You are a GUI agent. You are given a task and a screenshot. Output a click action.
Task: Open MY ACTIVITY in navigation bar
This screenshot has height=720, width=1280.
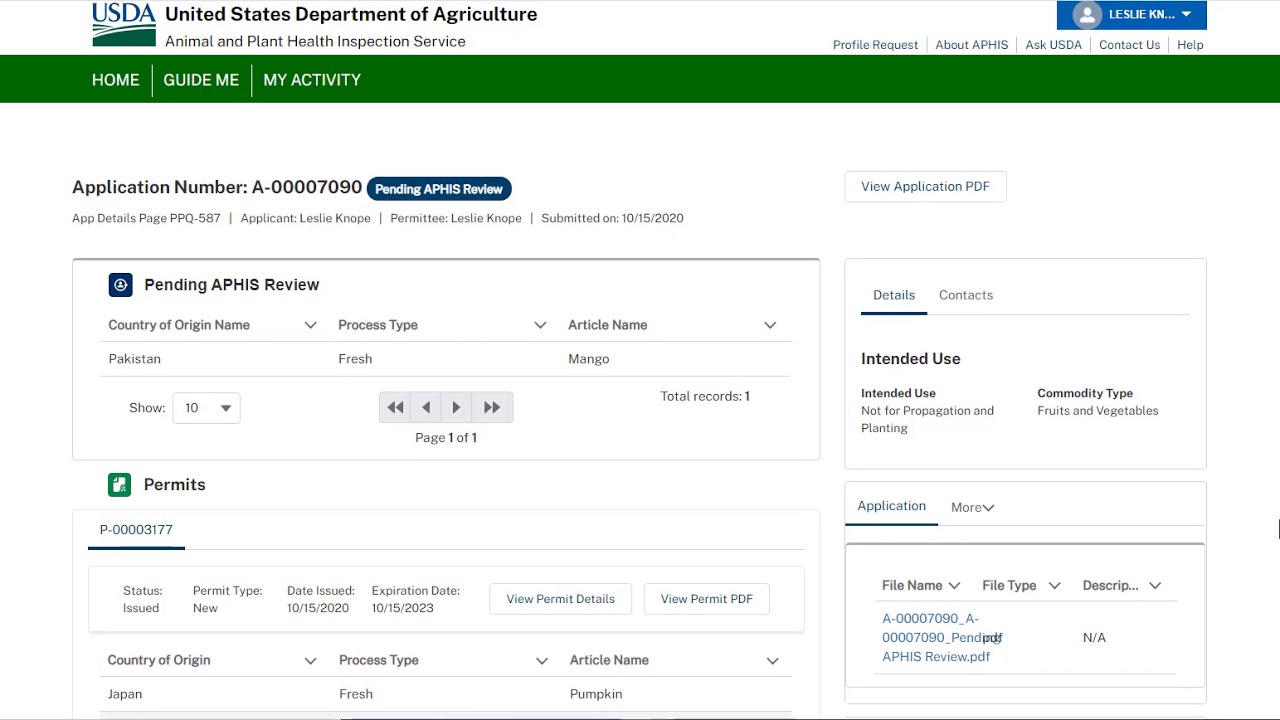click(312, 80)
